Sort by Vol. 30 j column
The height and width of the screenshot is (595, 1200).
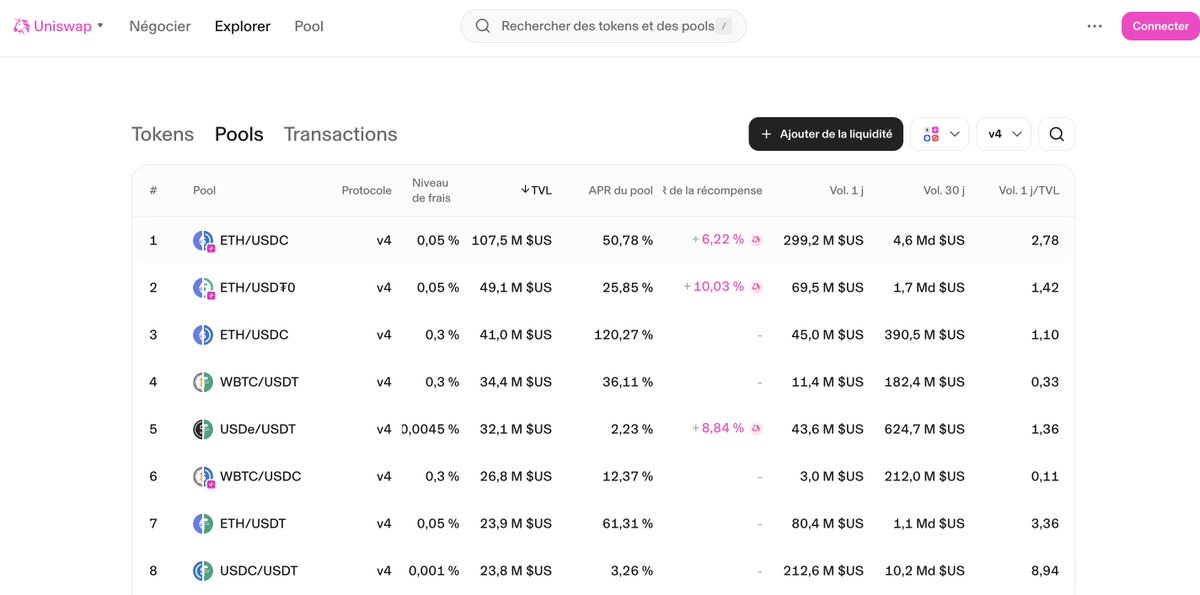944,190
